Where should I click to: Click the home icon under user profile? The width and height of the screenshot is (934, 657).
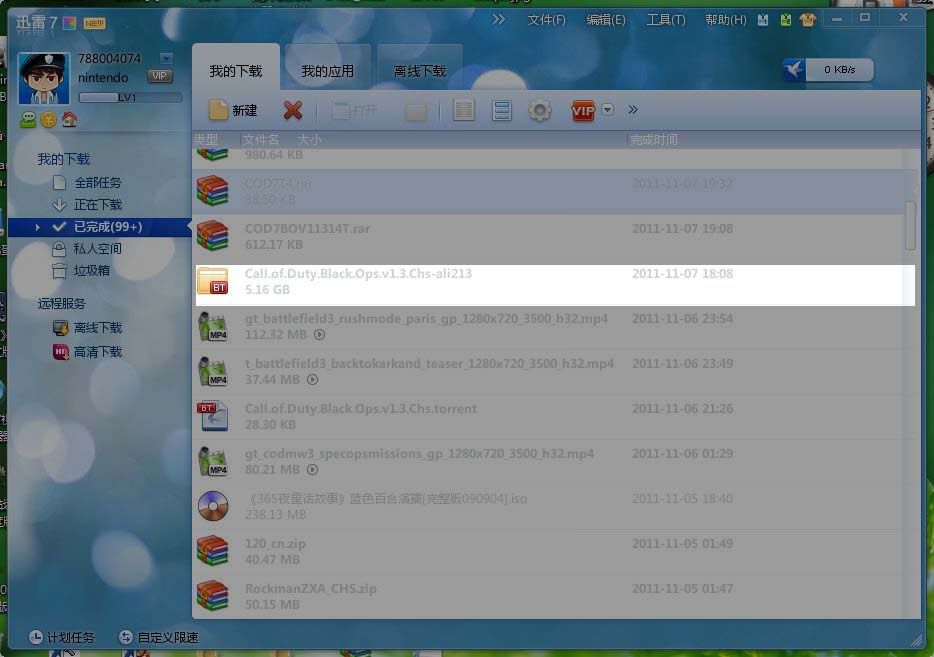[69, 120]
